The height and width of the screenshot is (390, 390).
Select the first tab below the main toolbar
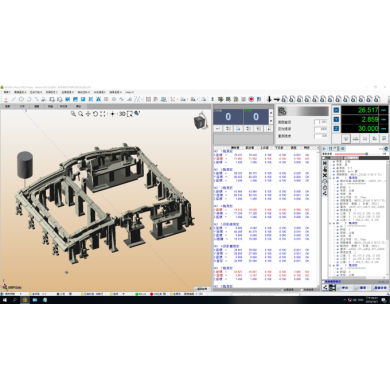[8, 106]
